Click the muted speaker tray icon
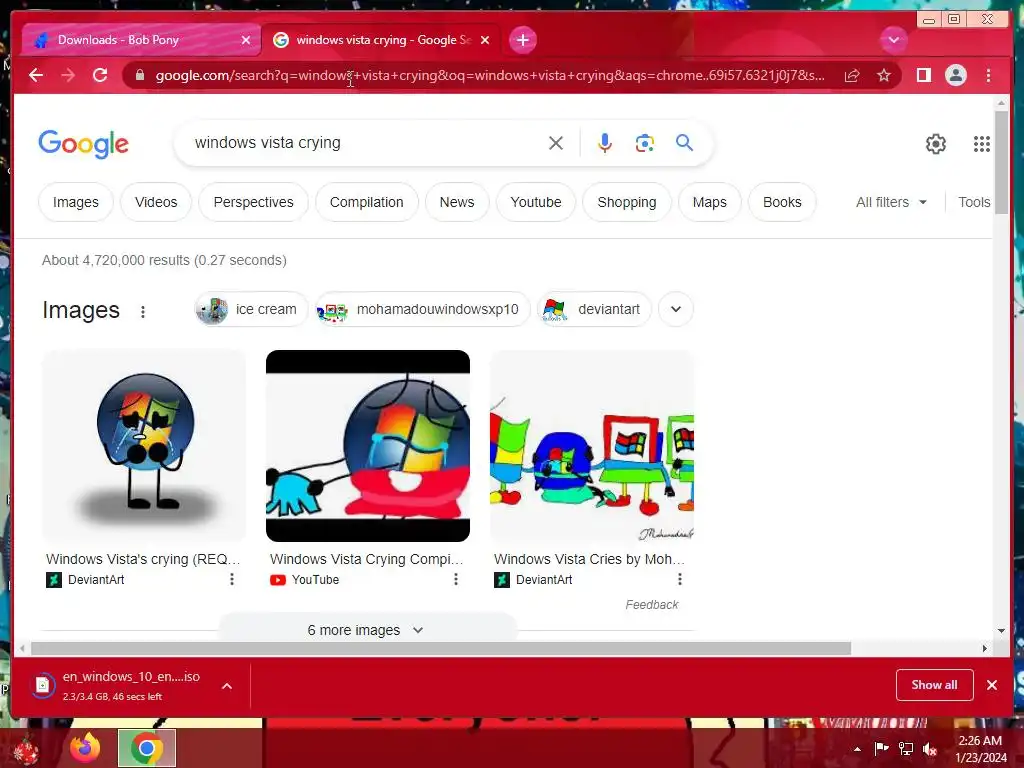The height and width of the screenshot is (768, 1024). [x=930, y=749]
